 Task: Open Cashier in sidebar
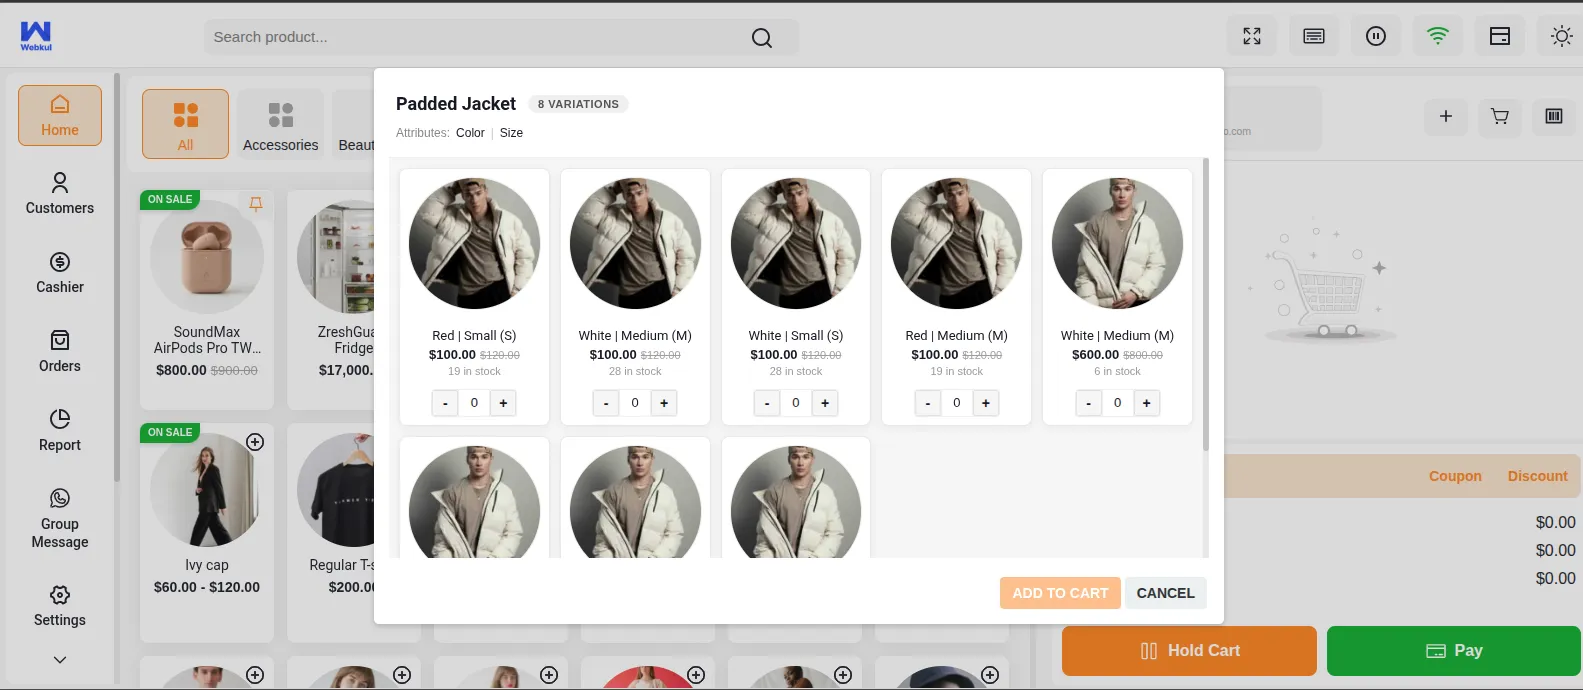(60, 273)
